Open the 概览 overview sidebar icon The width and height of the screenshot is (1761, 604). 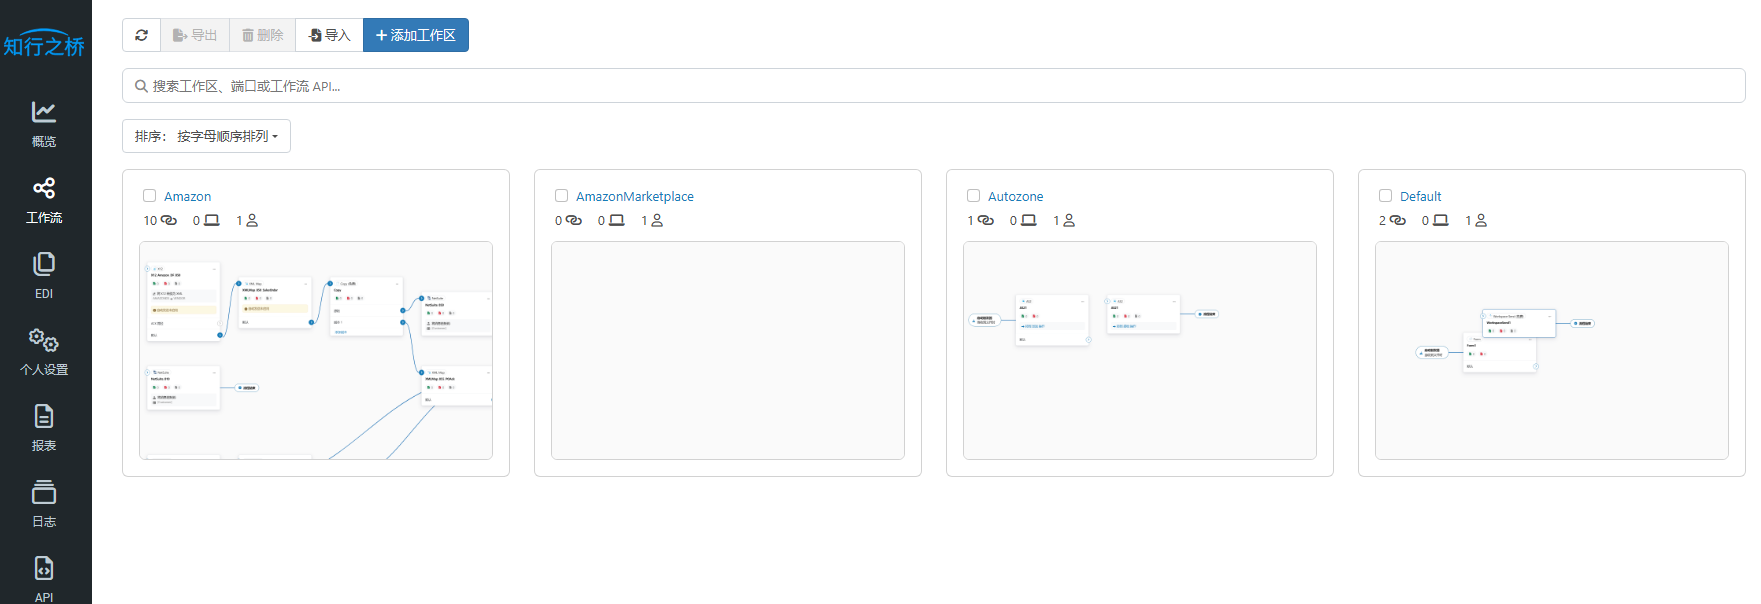point(44,112)
